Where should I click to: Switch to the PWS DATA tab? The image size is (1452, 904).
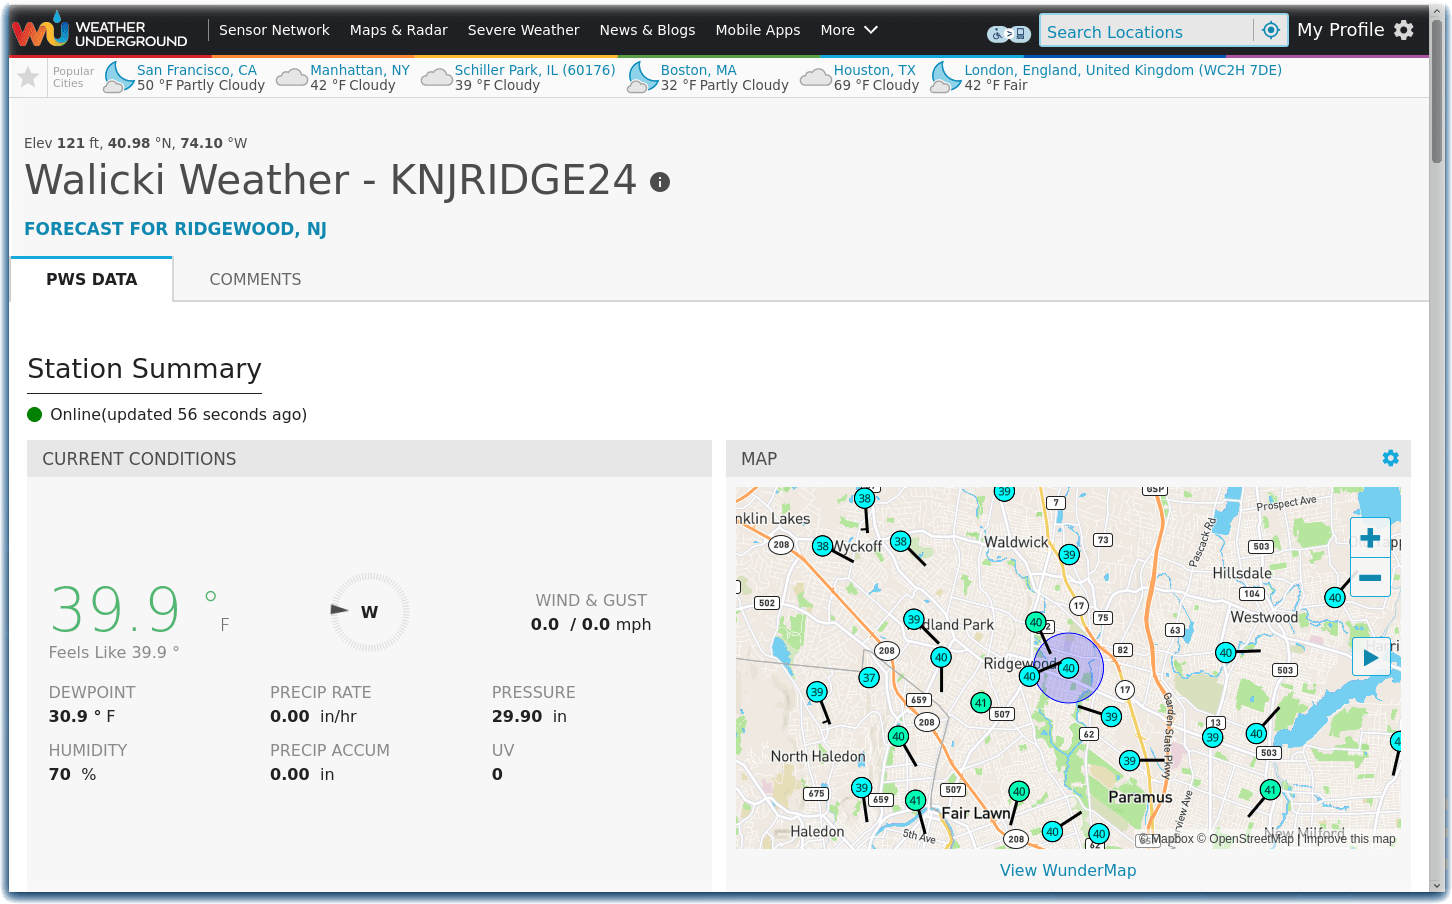coord(92,279)
